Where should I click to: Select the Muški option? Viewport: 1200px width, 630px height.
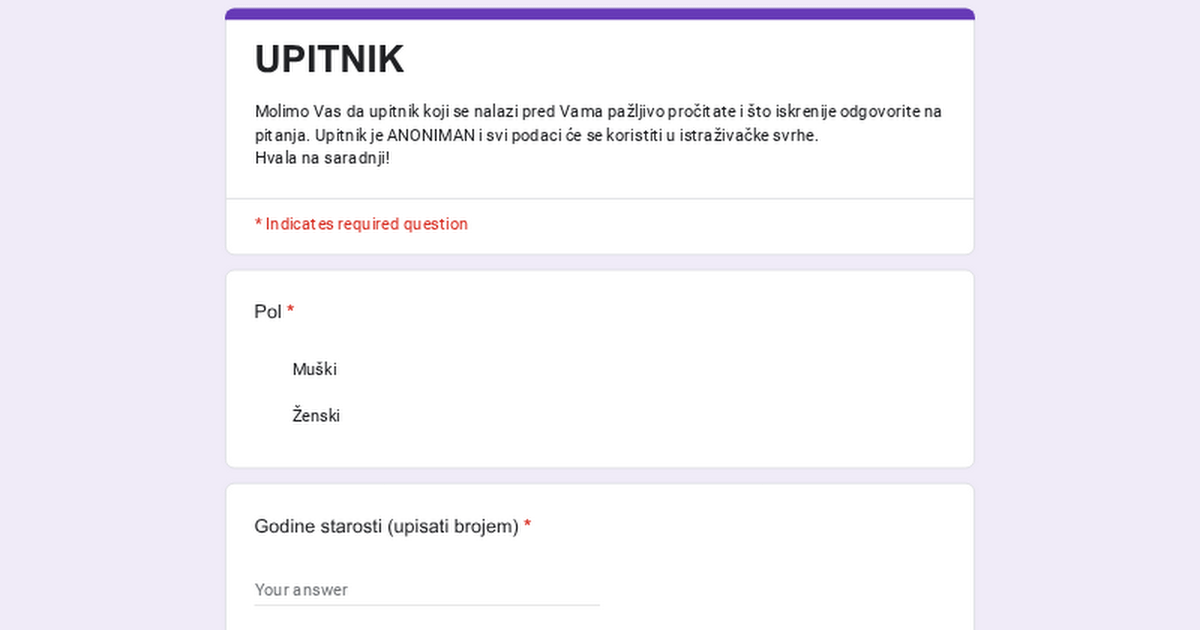tap(314, 370)
